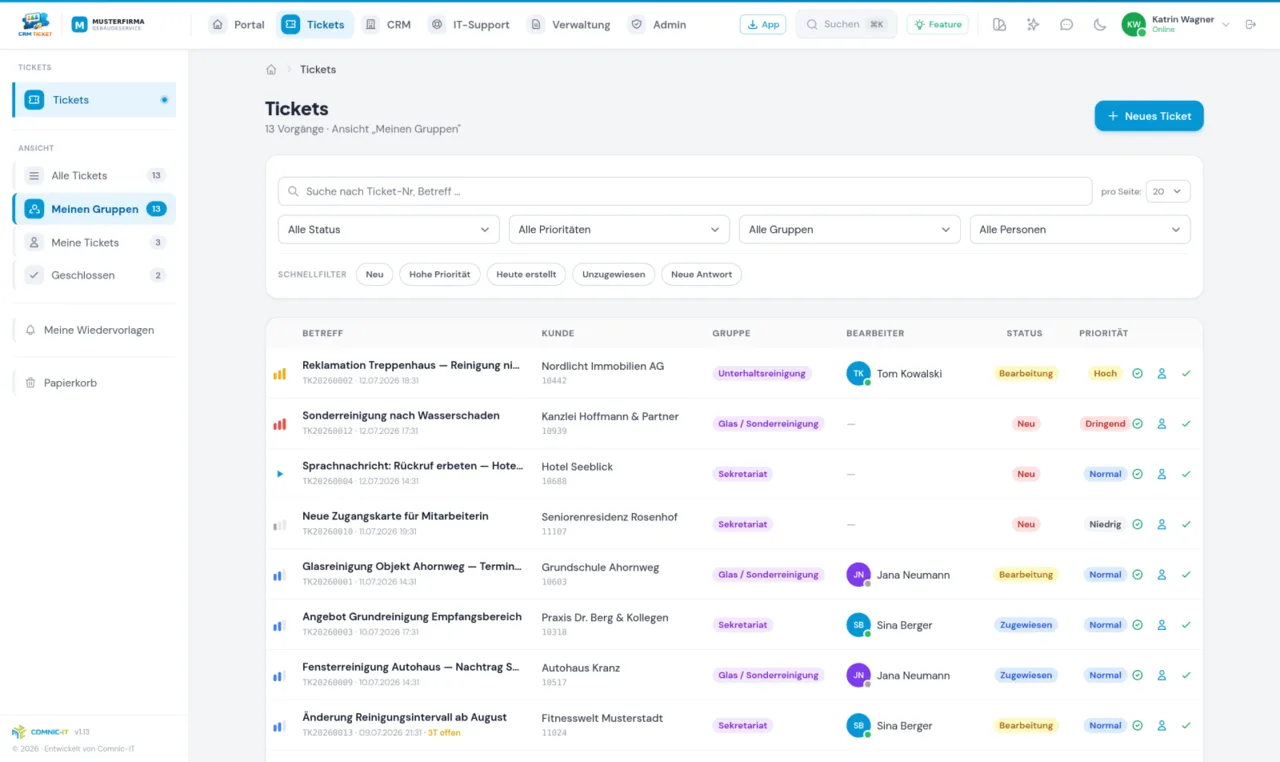Open the chat bubble icon in header
The height and width of the screenshot is (762, 1280).
point(1066,24)
